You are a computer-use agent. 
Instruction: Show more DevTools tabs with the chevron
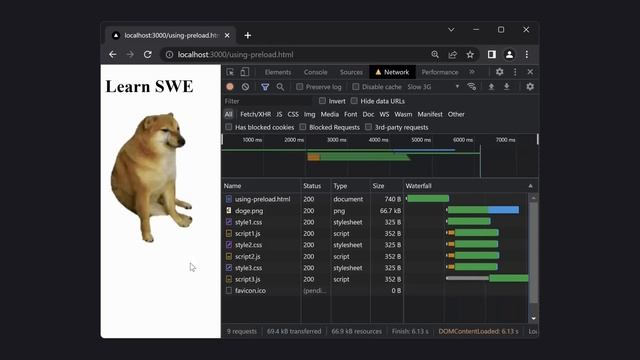[x=472, y=72]
